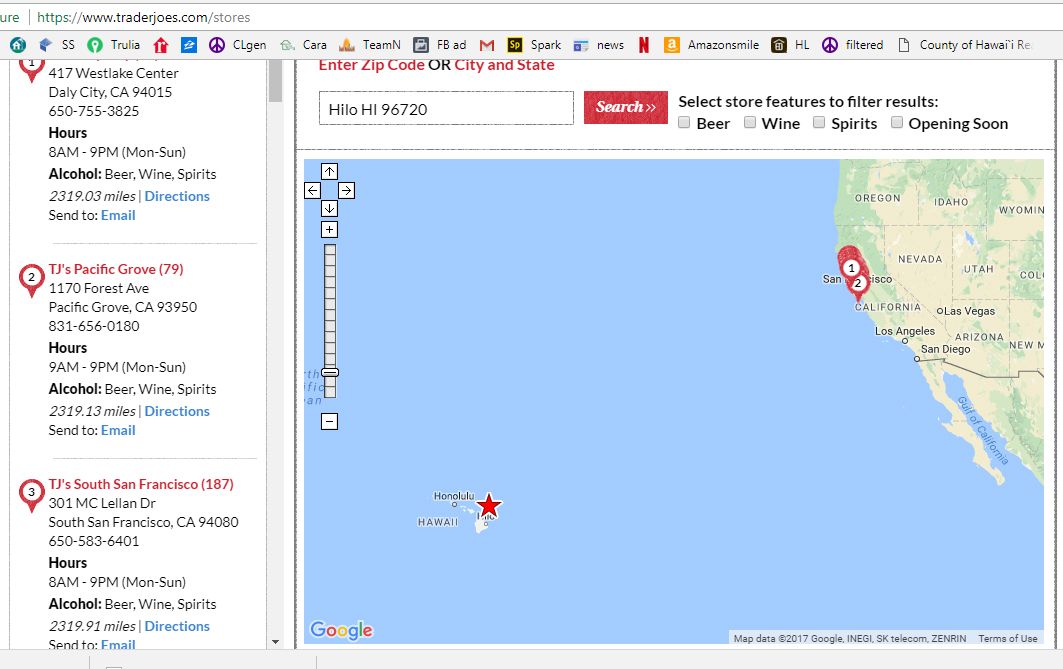Open TJ's Pacific Grove (79) link
Screen dimensions: 1063x669
pos(116,269)
